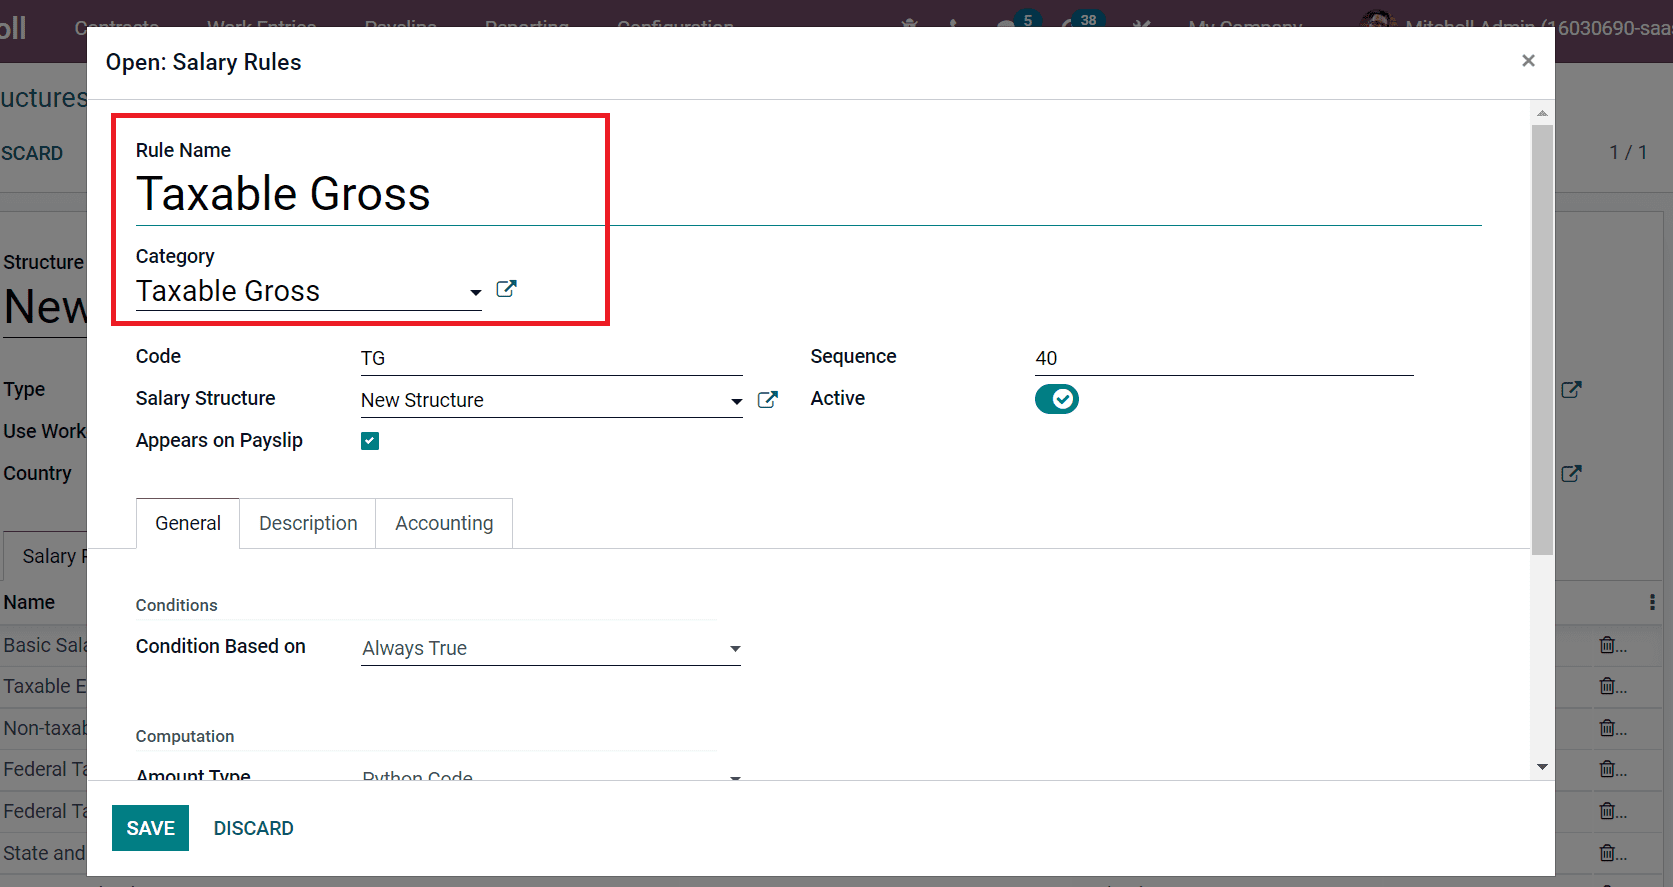Toggle the Active switch off
Image resolution: width=1673 pixels, height=887 pixels.
1057,399
